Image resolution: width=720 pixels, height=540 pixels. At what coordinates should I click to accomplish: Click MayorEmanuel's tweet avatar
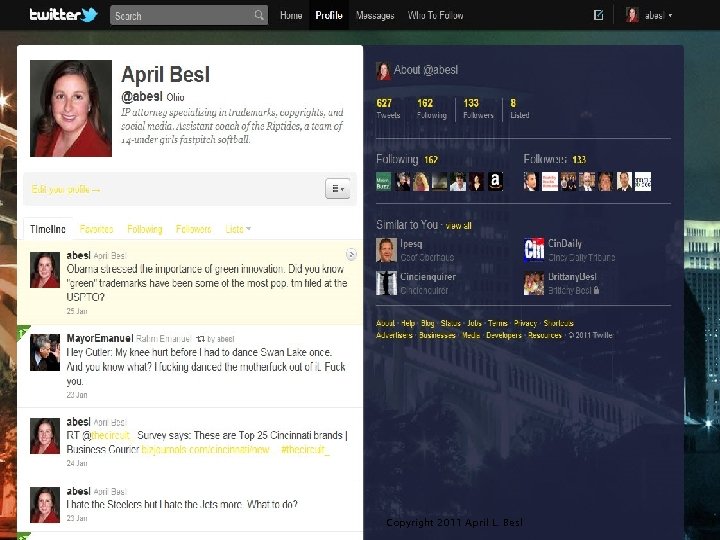(45, 352)
